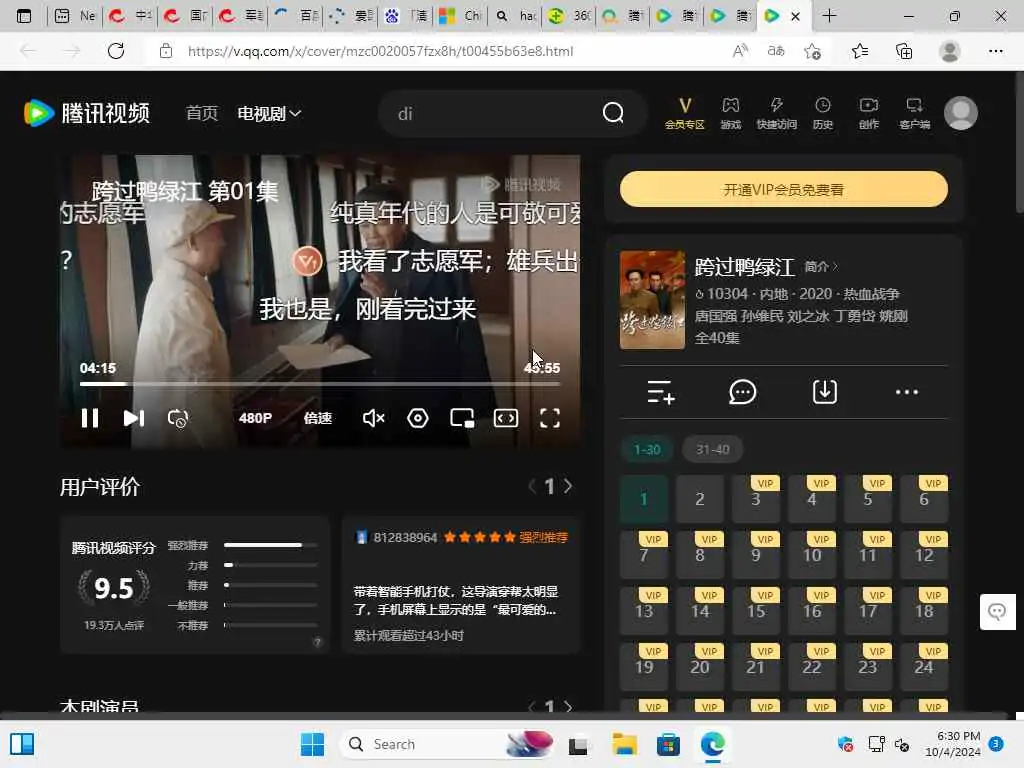Open player settings hexagon icon
Image resolution: width=1024 pixels, height=768 pixels.
(418, 418)
